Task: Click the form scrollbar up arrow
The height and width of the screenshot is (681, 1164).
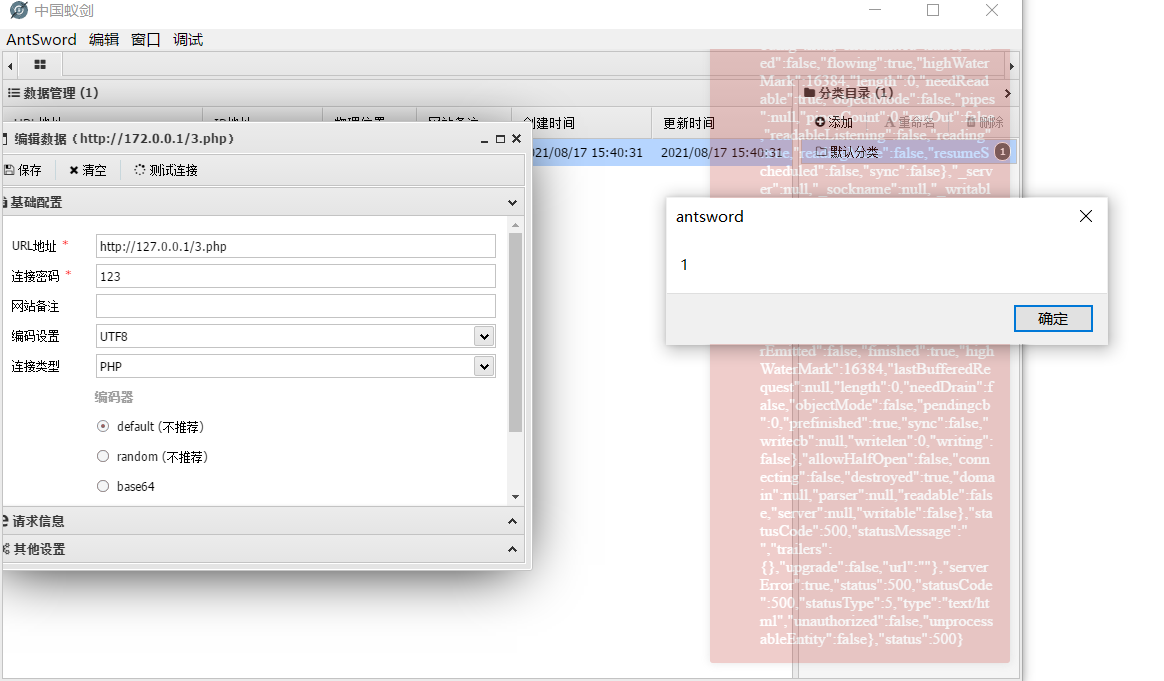Action: [515, 224]
